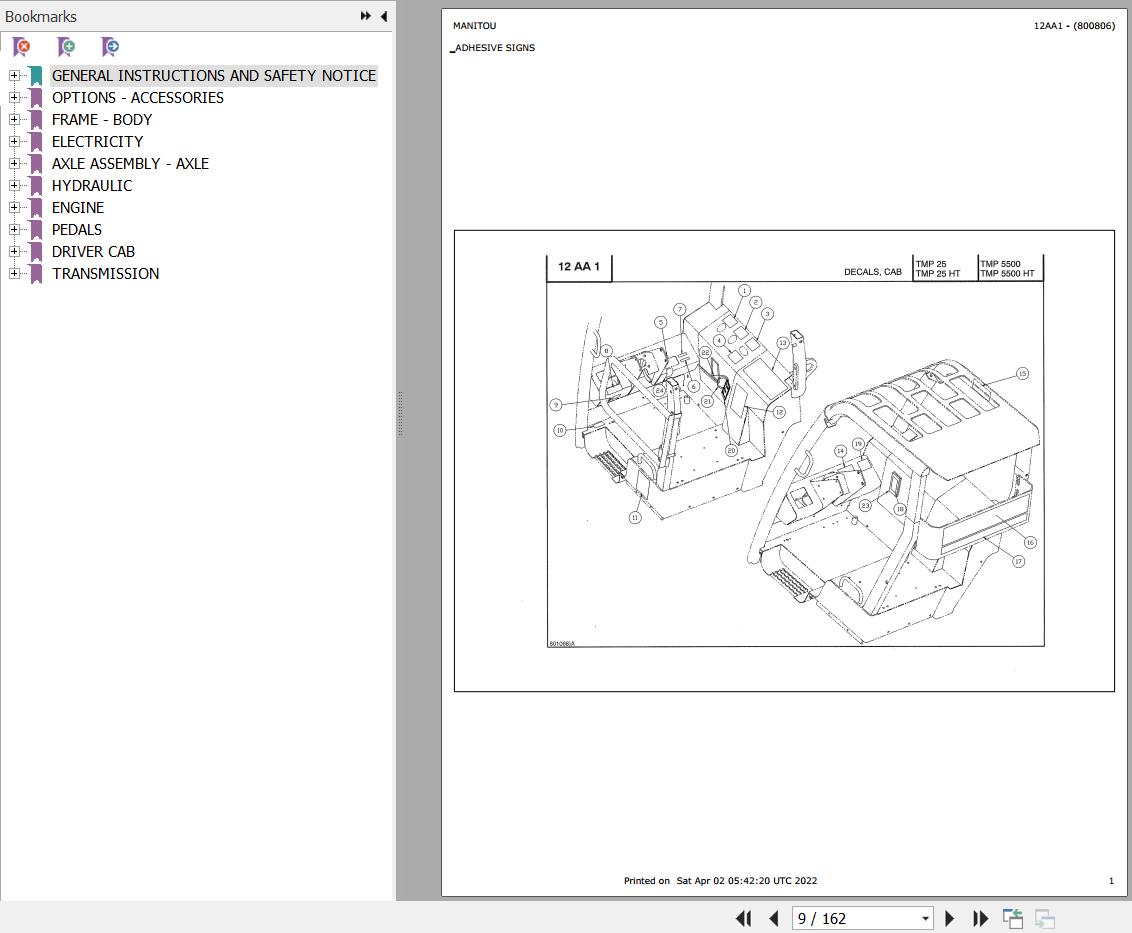1132x933 pixels.
Task: Jump to the first page
Action: pos(743,918)
